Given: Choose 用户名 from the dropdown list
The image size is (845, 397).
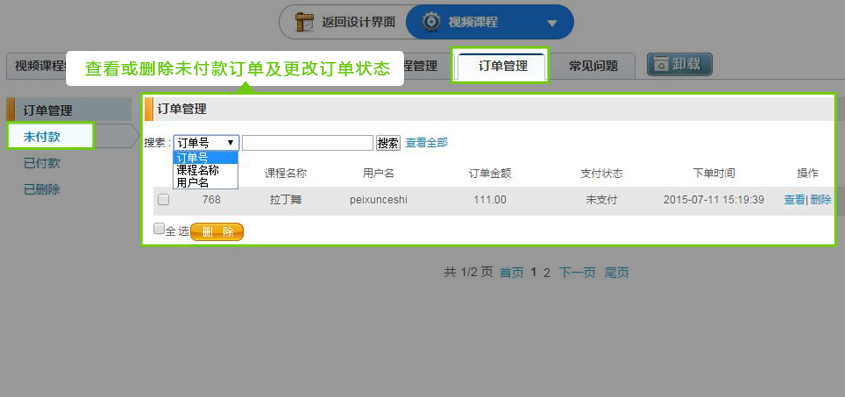Looking at the screenshot, I should point(205,183).
